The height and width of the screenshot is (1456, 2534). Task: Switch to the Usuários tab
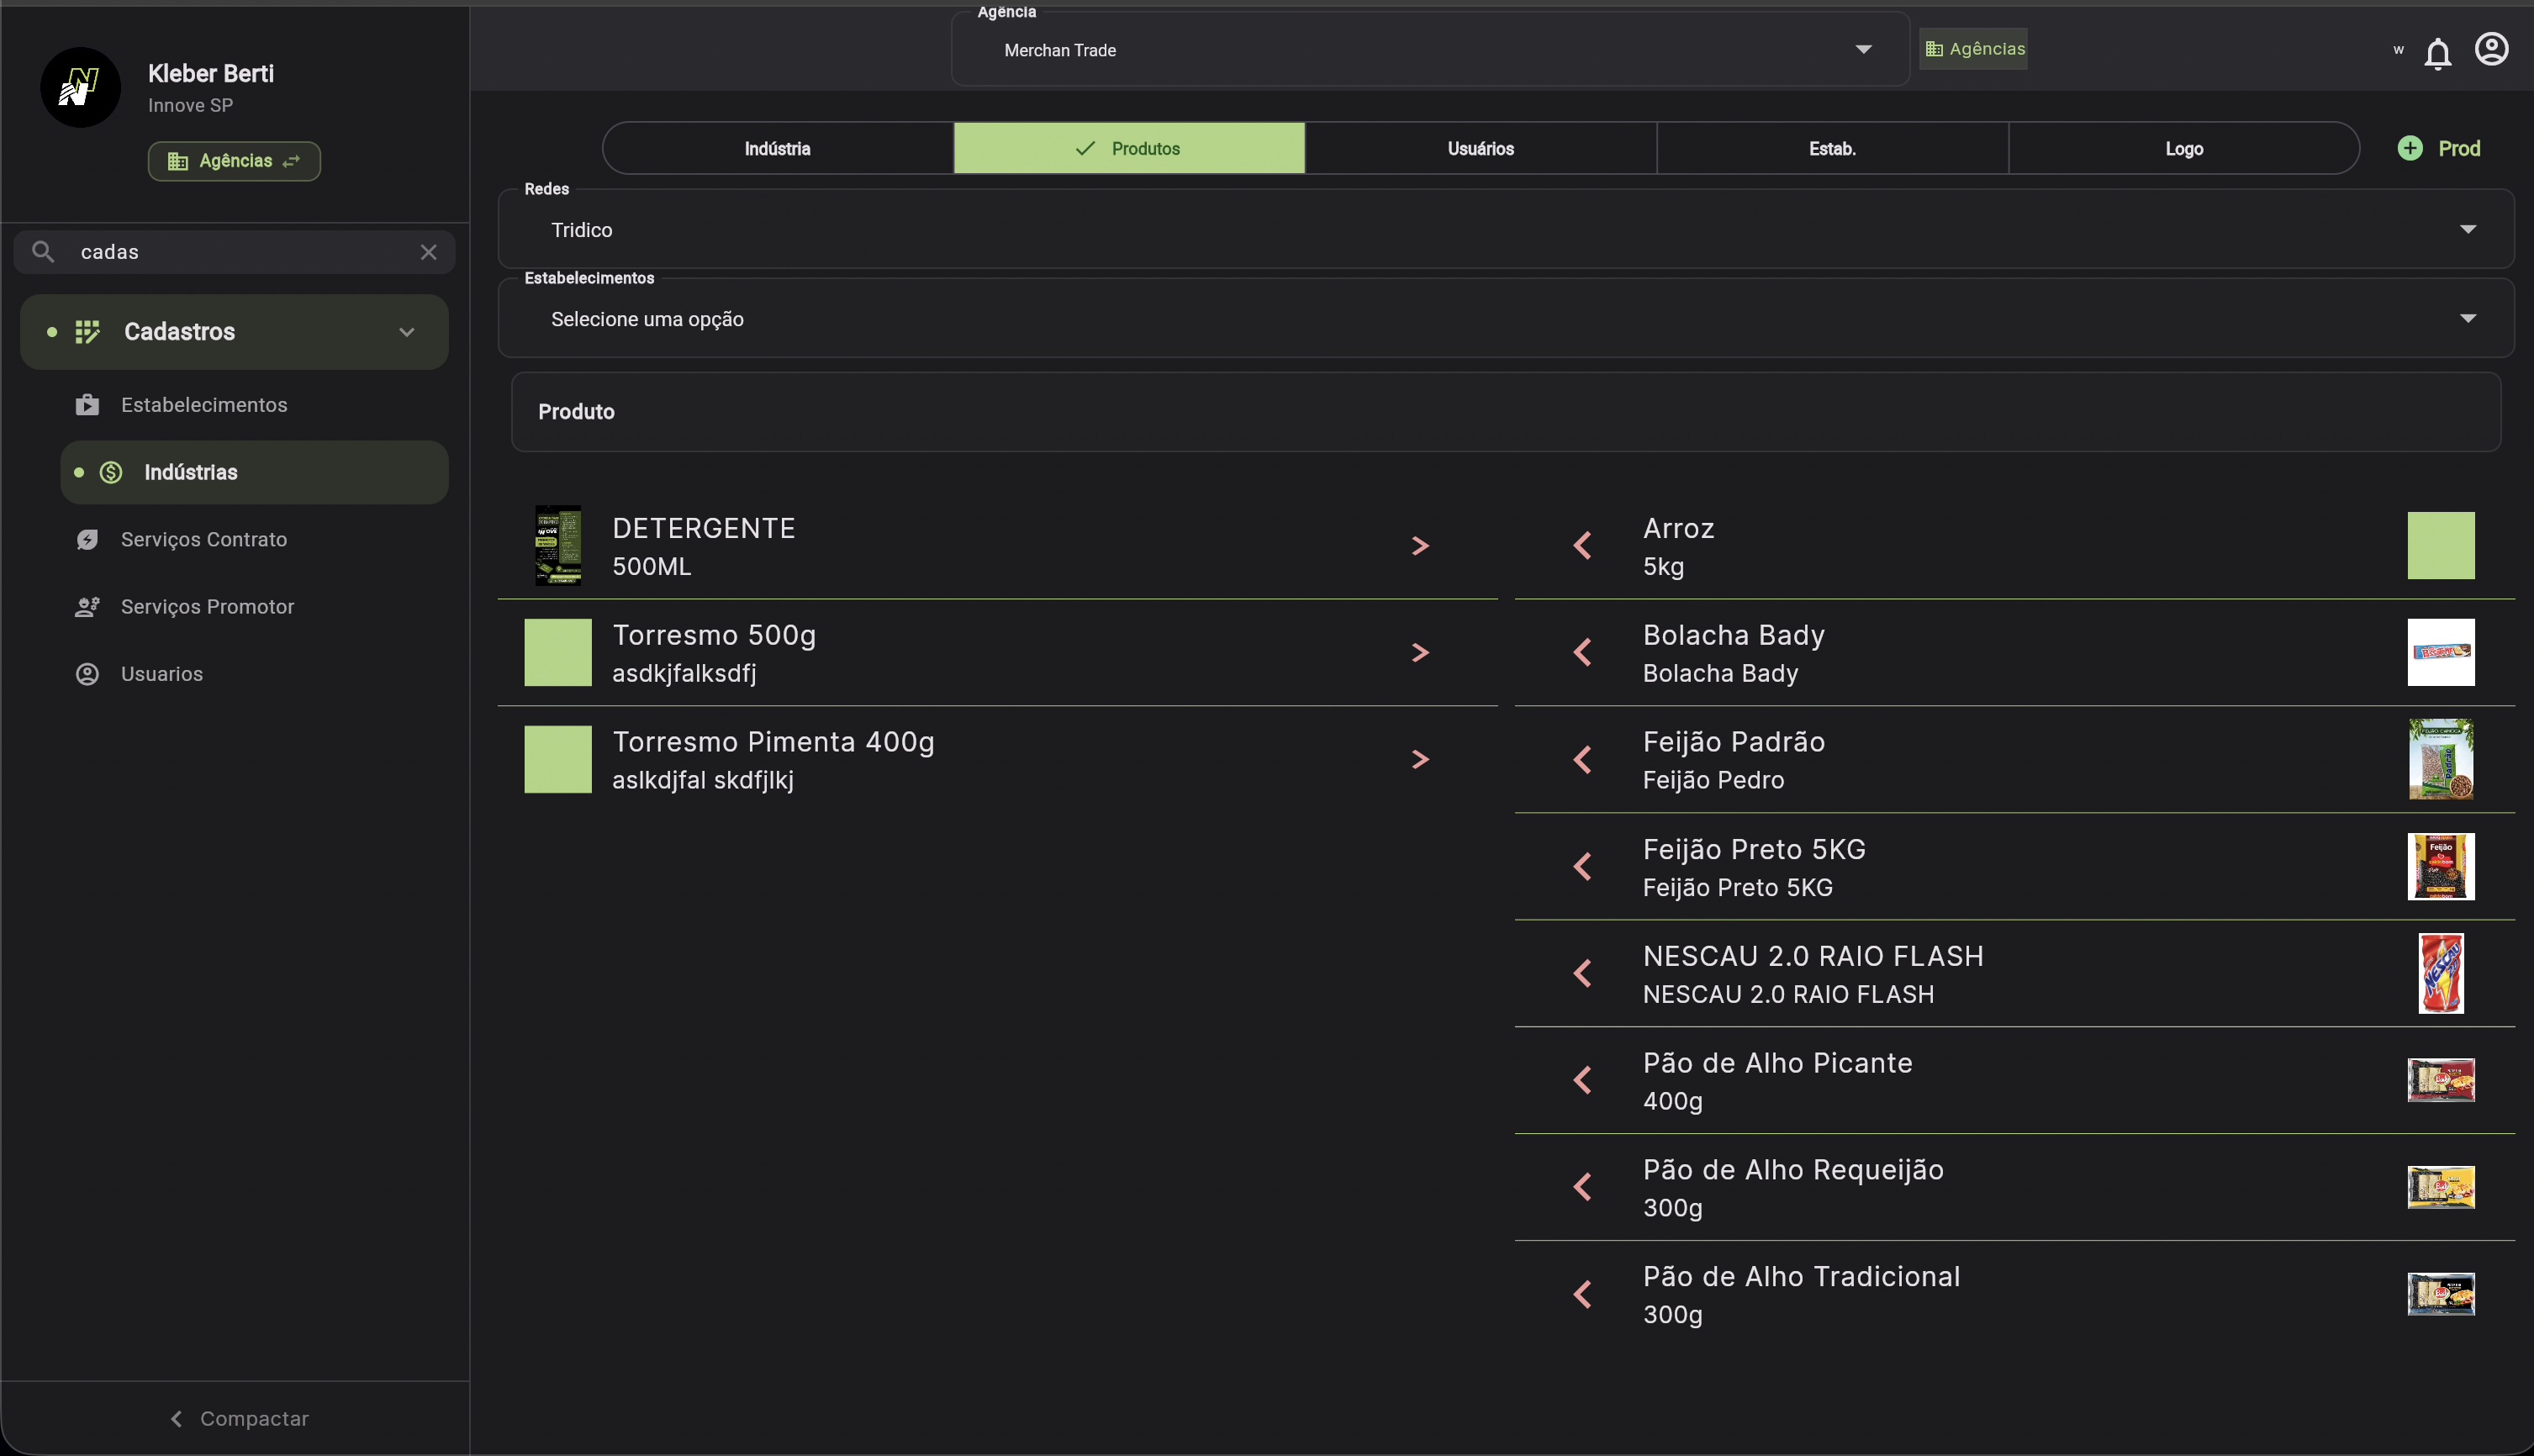coord(1480,149)
